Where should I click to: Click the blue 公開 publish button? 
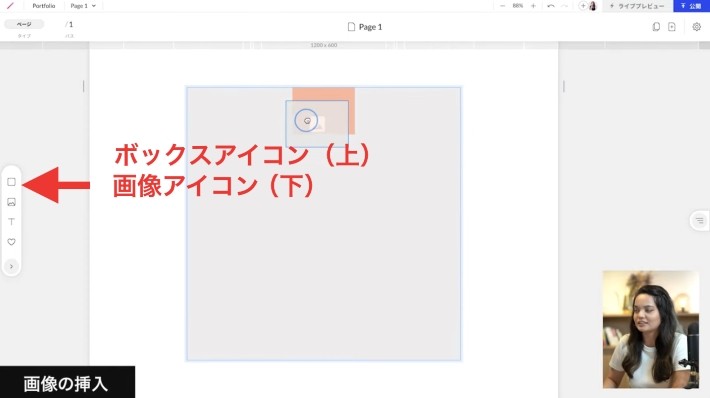coord(691,6)
